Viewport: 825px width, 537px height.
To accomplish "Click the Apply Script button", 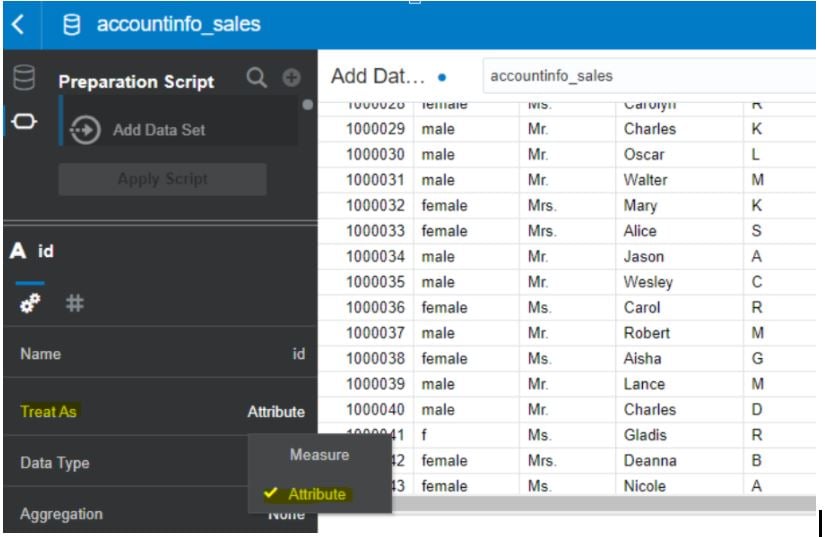I will point(163,179).
